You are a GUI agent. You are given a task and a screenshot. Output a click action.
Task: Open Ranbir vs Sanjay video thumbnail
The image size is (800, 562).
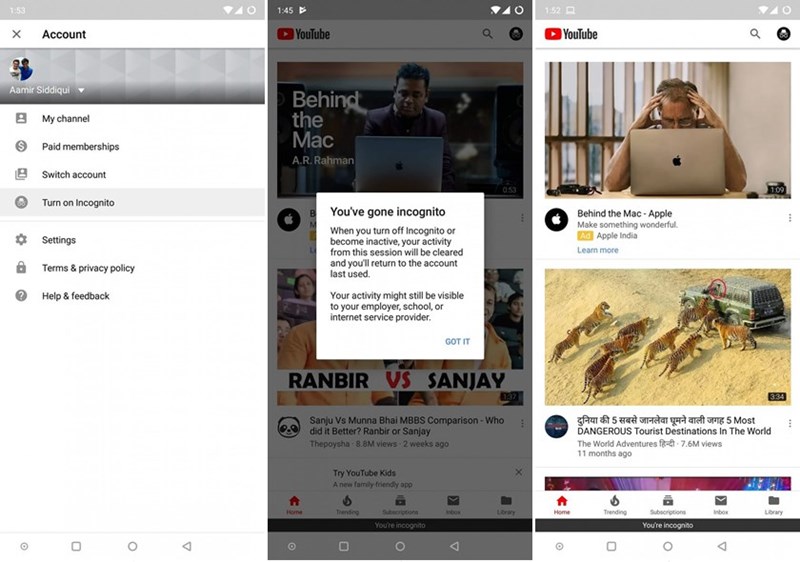coord(400,337)
